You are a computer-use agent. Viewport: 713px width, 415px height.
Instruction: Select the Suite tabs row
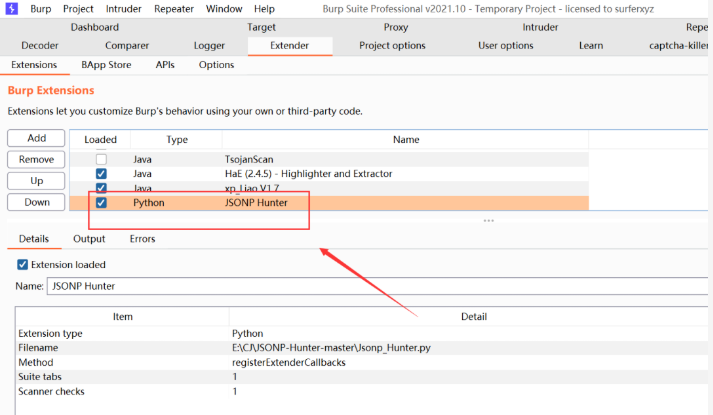click(x=362, y=377)
